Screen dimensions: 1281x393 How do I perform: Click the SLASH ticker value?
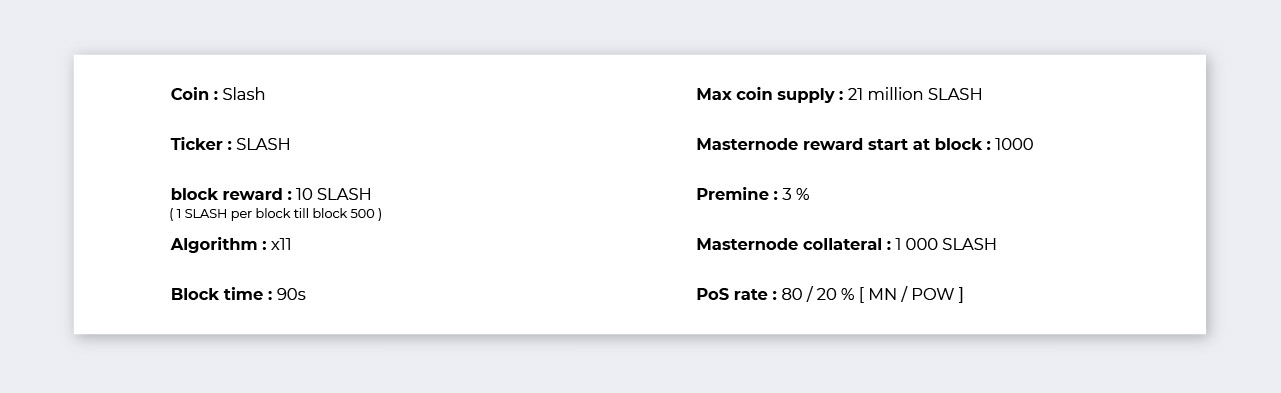(x=263, y=144)
